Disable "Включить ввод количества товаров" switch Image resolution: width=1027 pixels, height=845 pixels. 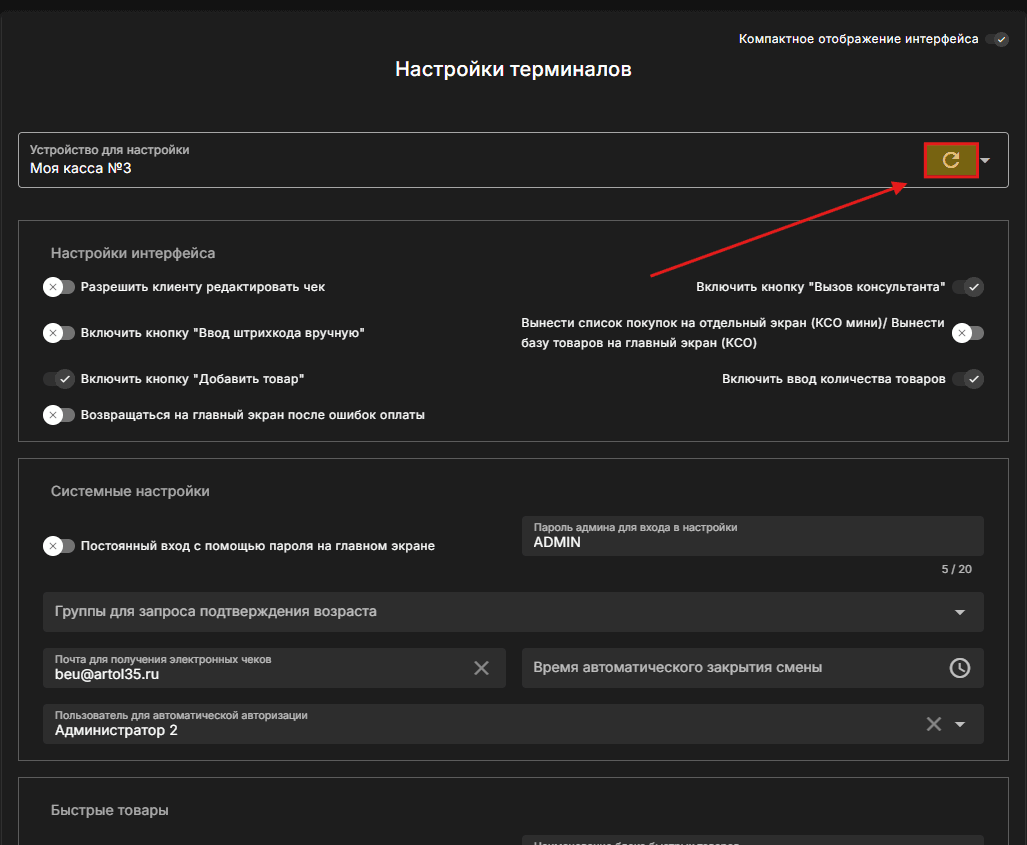[968, 379]
